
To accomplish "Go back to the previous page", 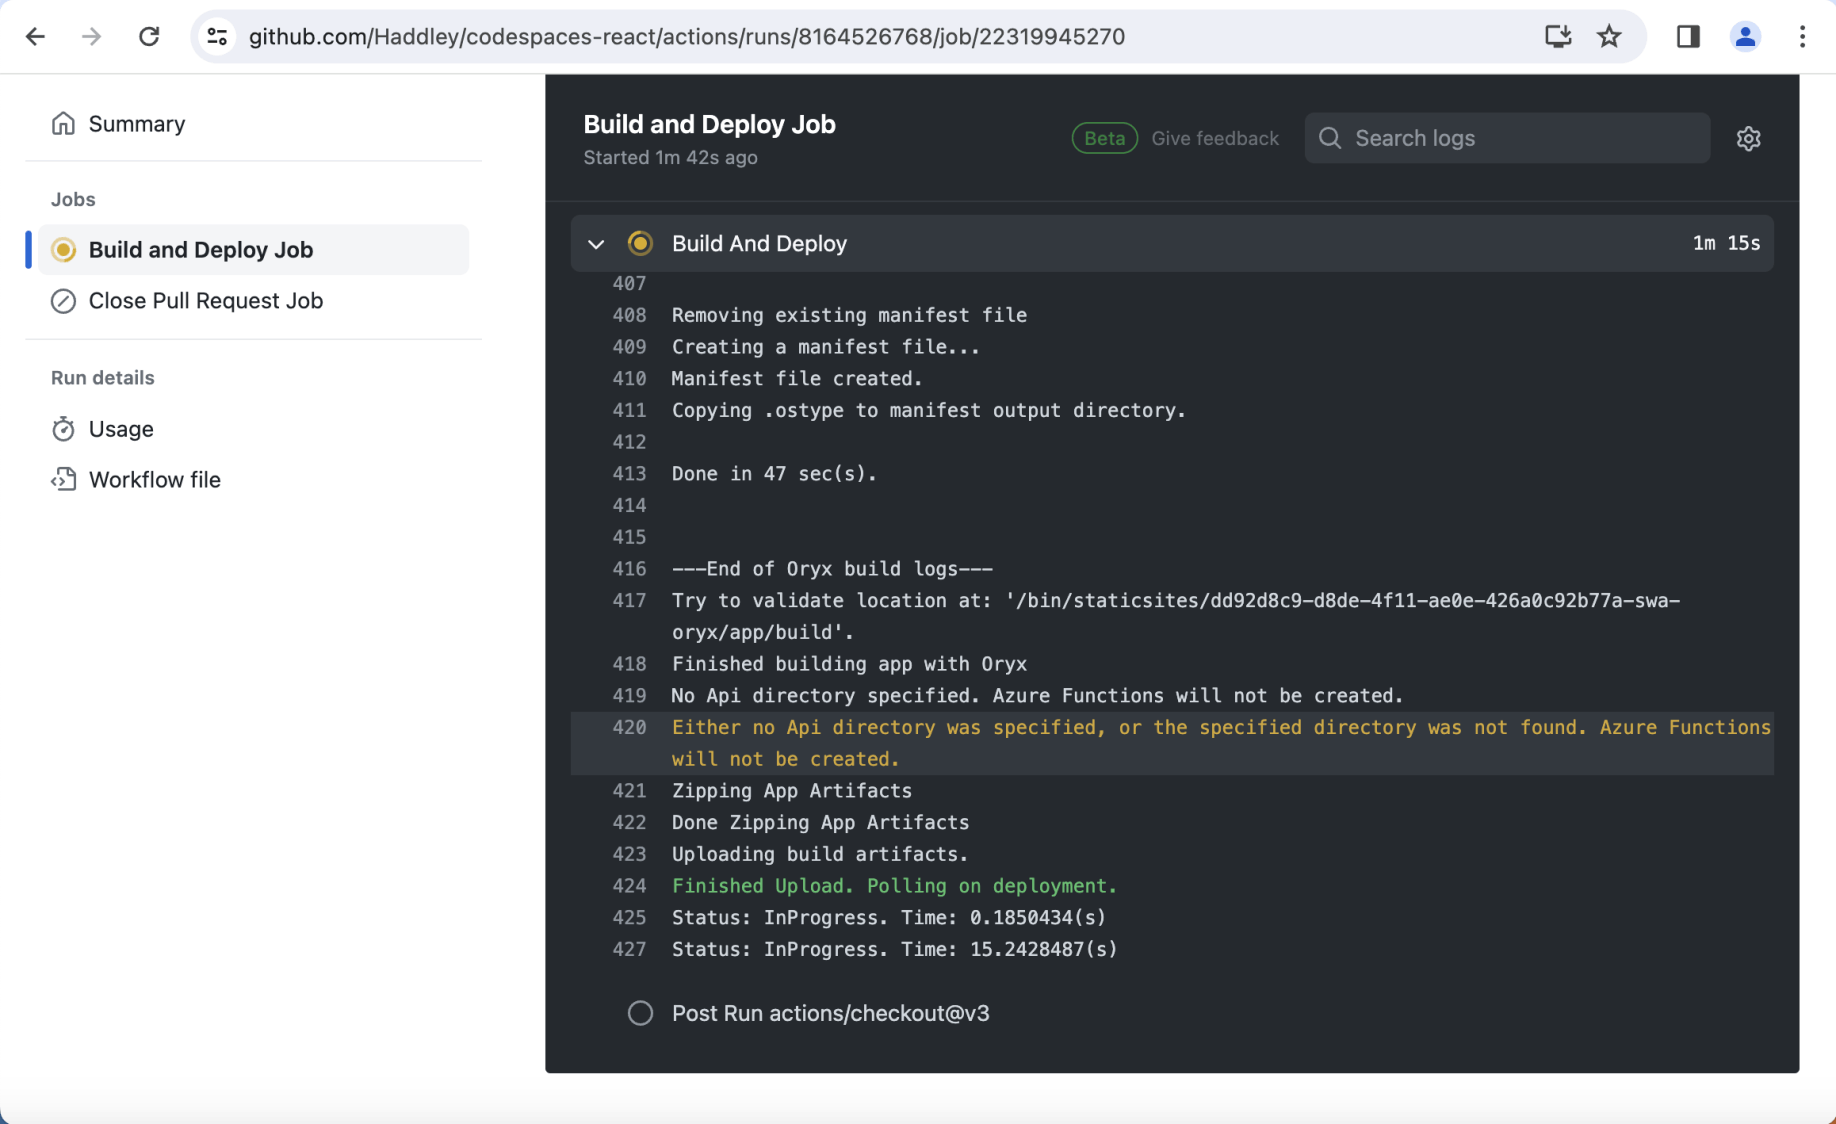I will click(x=36, y=37).
